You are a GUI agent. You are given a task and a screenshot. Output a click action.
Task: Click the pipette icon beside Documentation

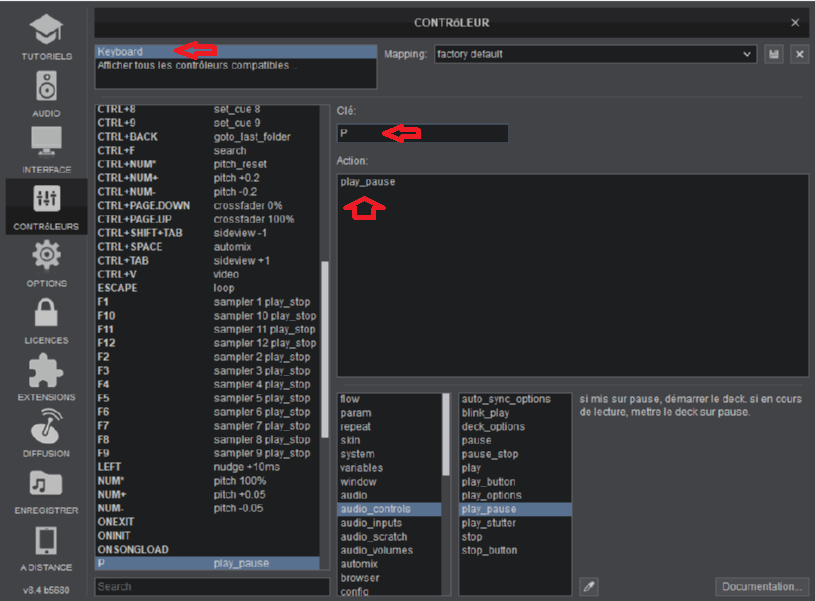click(x=589, y=586)
